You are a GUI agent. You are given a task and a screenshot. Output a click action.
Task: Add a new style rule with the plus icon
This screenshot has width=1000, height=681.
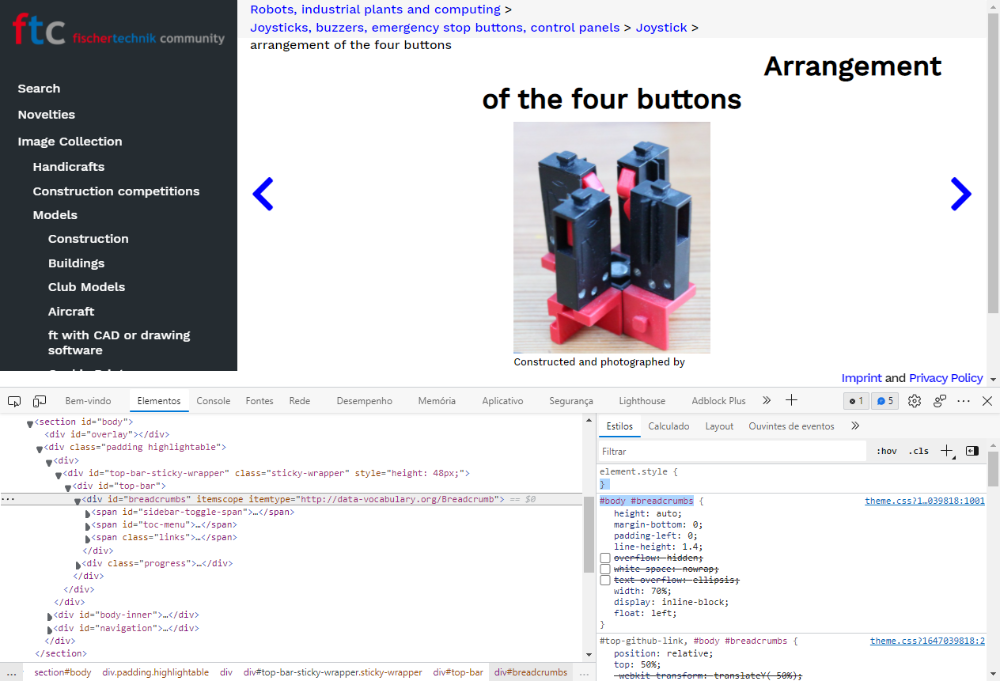(x=947, y=451)
